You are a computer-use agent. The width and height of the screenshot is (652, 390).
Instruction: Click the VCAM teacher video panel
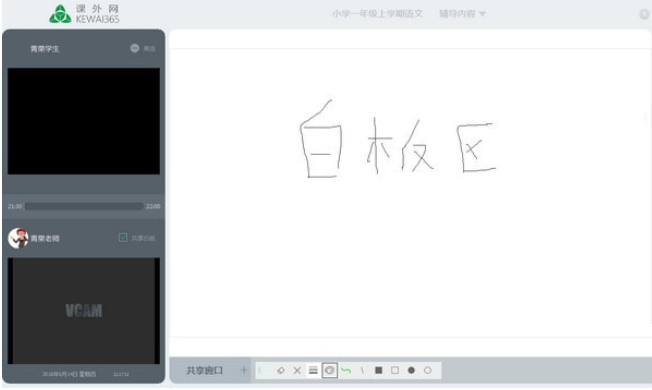[84, 311]
